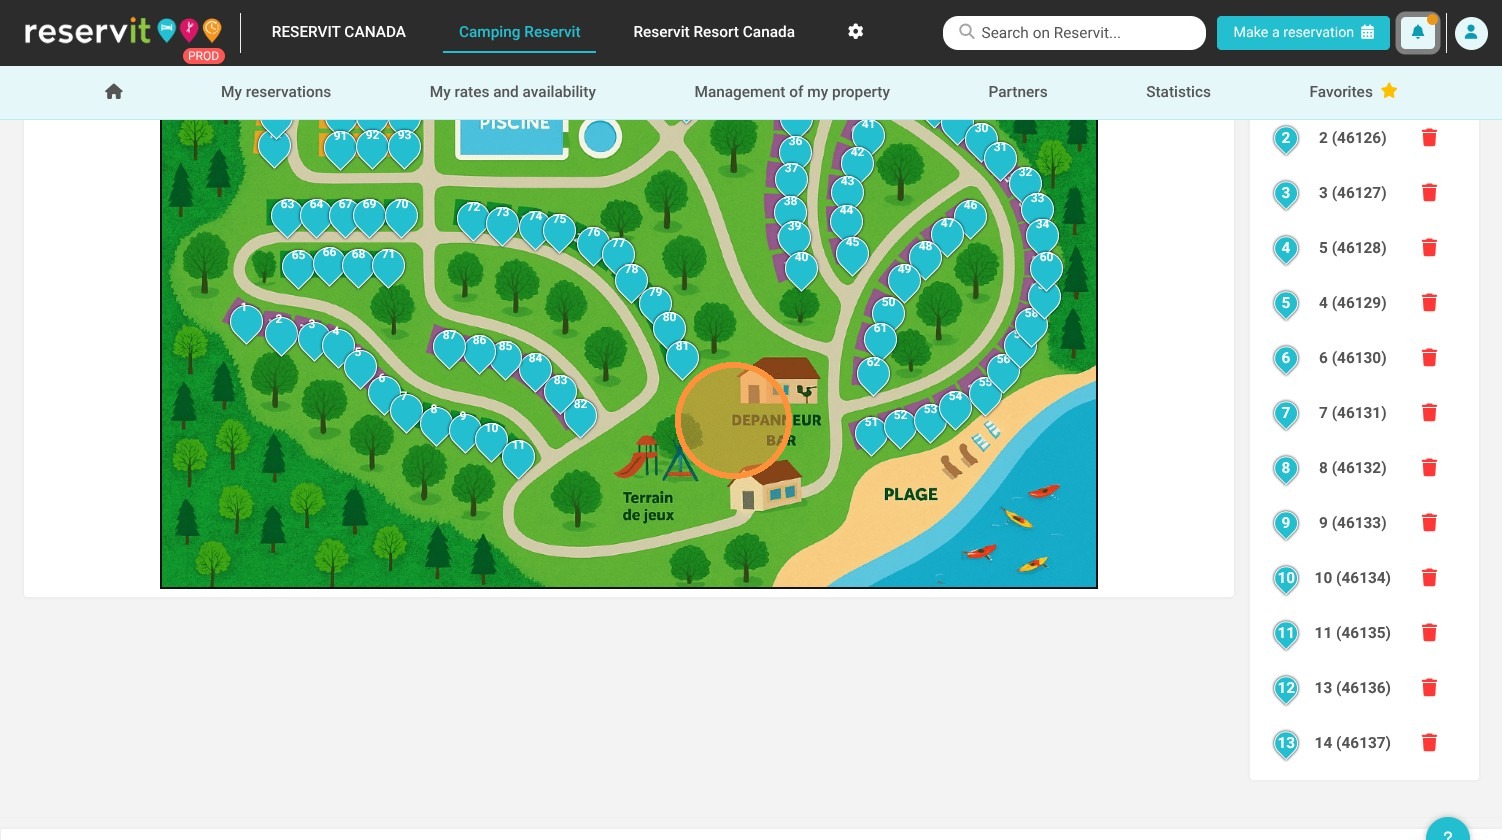Click numbered pin 13 in the list
The image size is (1502, 840).
coord(1286,744)
